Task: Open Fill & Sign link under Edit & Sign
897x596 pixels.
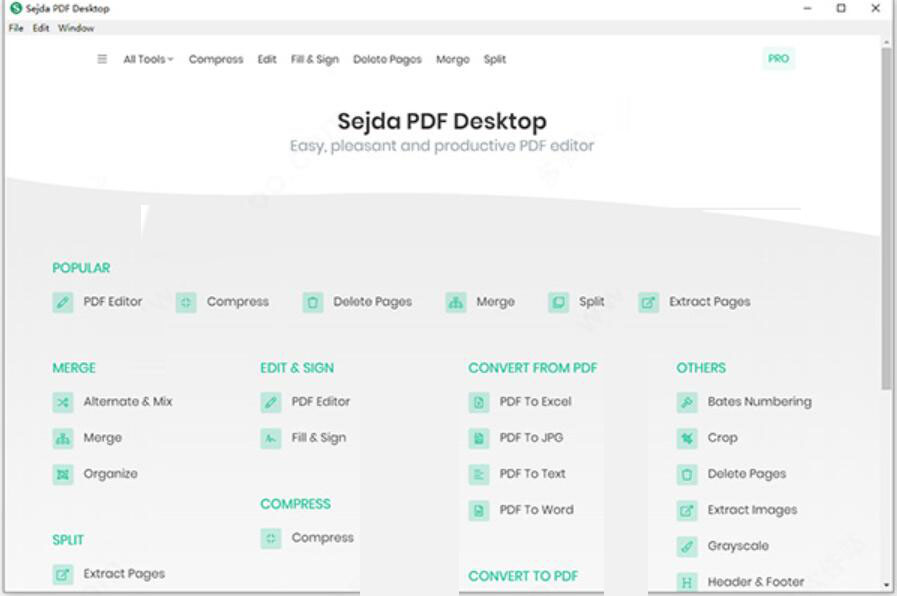Action: (319, 438)
